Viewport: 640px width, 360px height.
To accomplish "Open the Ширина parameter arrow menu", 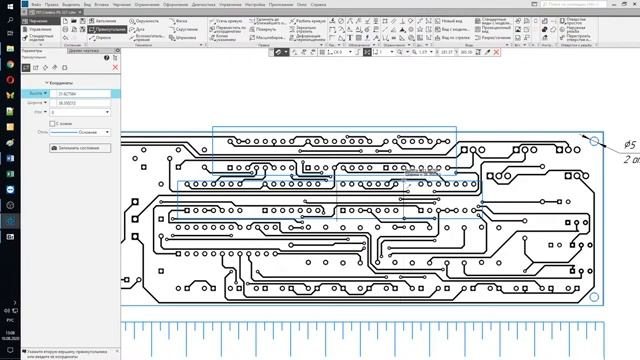I will pyautogui.click(x=45, y=103).
